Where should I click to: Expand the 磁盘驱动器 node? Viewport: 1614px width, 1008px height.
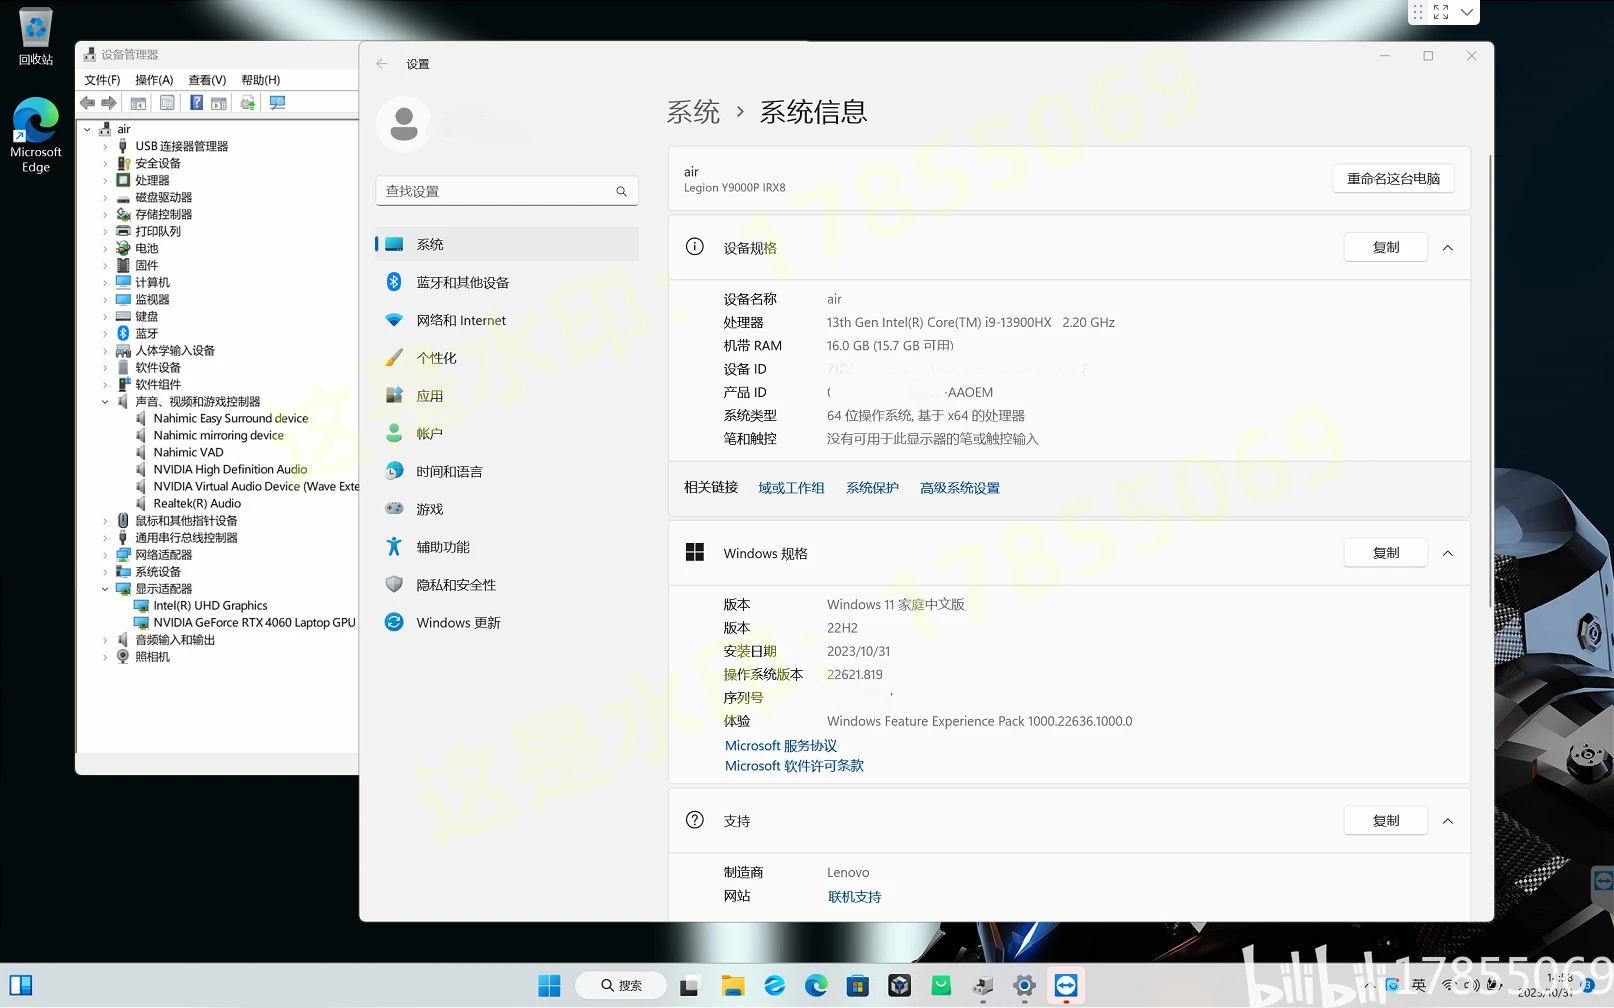click(x=105, y=197)
